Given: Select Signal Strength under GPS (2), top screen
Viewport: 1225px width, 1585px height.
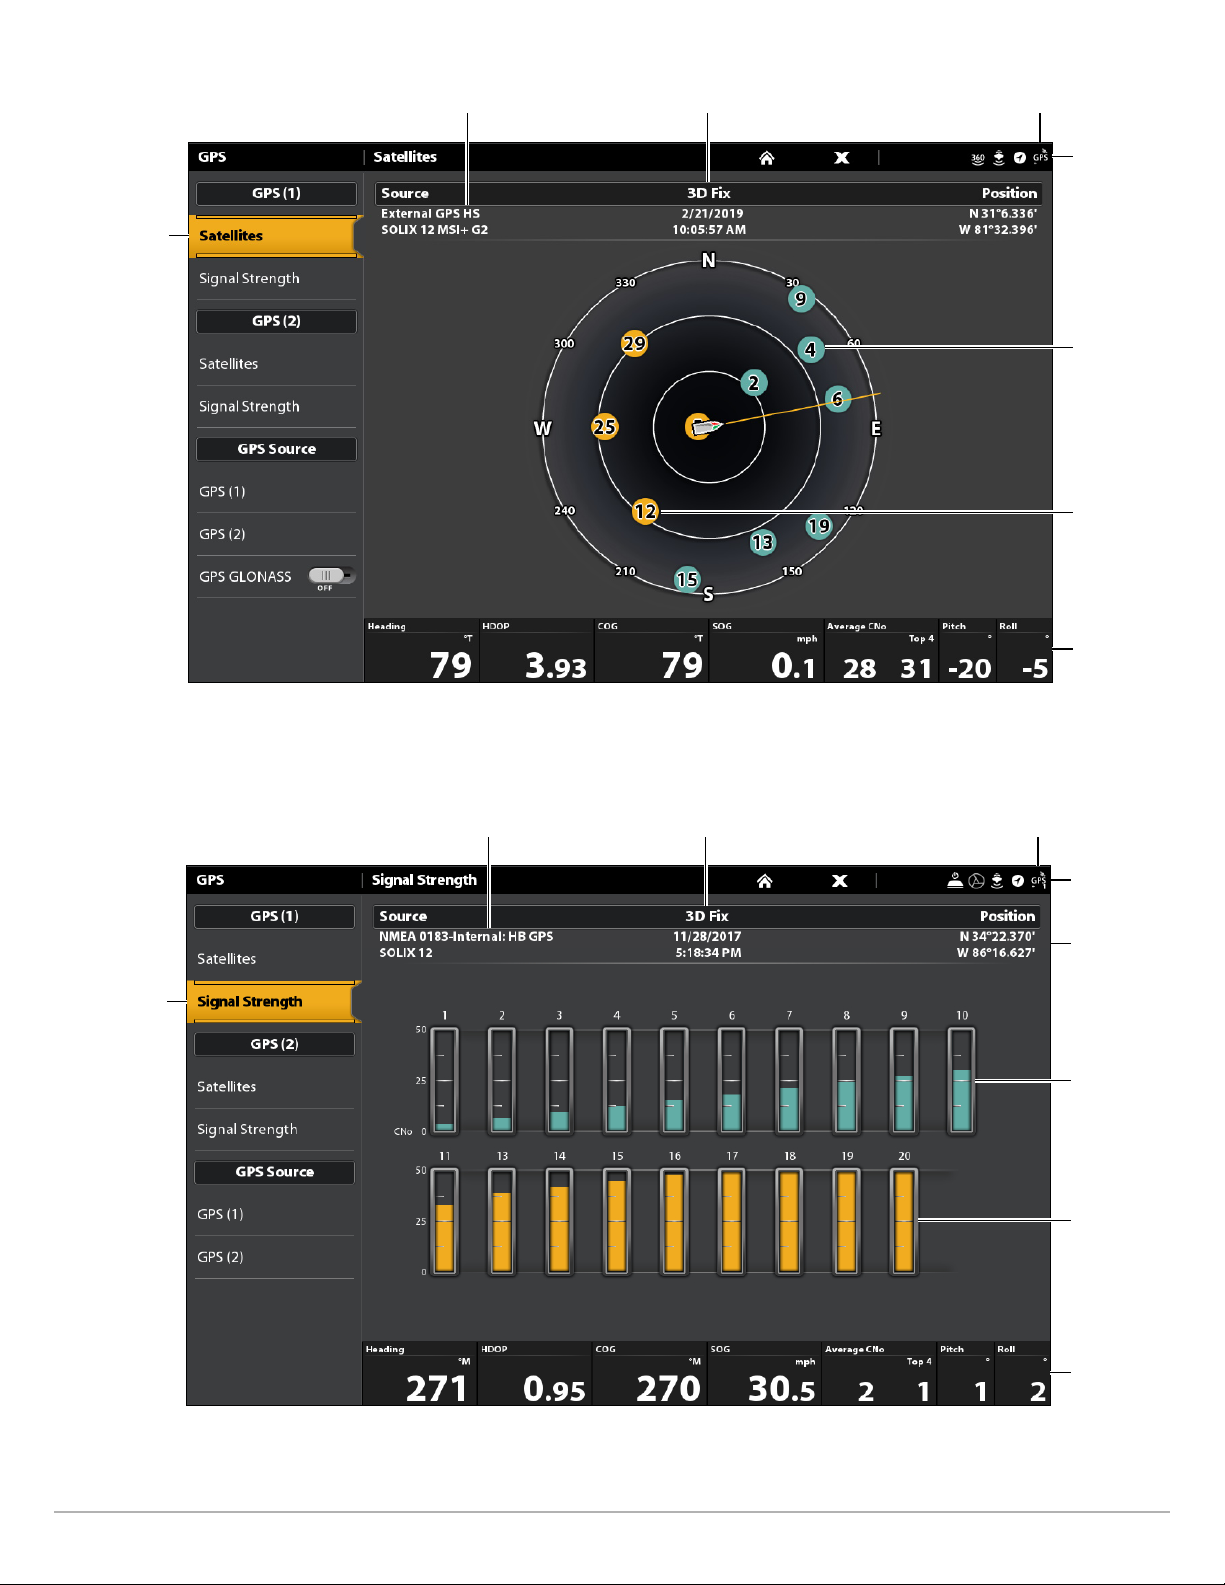Looking at the screenshot, I should (x=275, y=406).
